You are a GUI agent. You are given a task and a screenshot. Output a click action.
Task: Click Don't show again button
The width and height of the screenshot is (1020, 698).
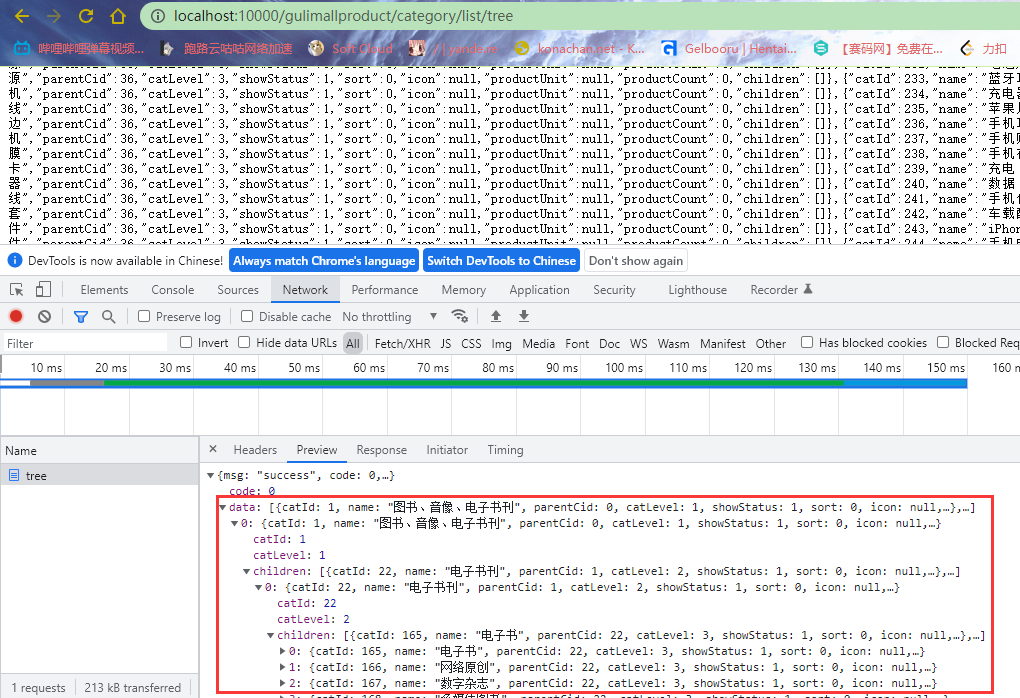[636, 261]
